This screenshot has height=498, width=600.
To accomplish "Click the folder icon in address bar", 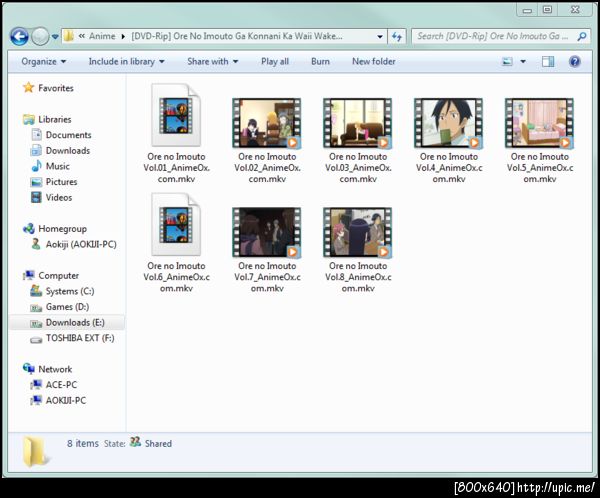I will 69,36.
